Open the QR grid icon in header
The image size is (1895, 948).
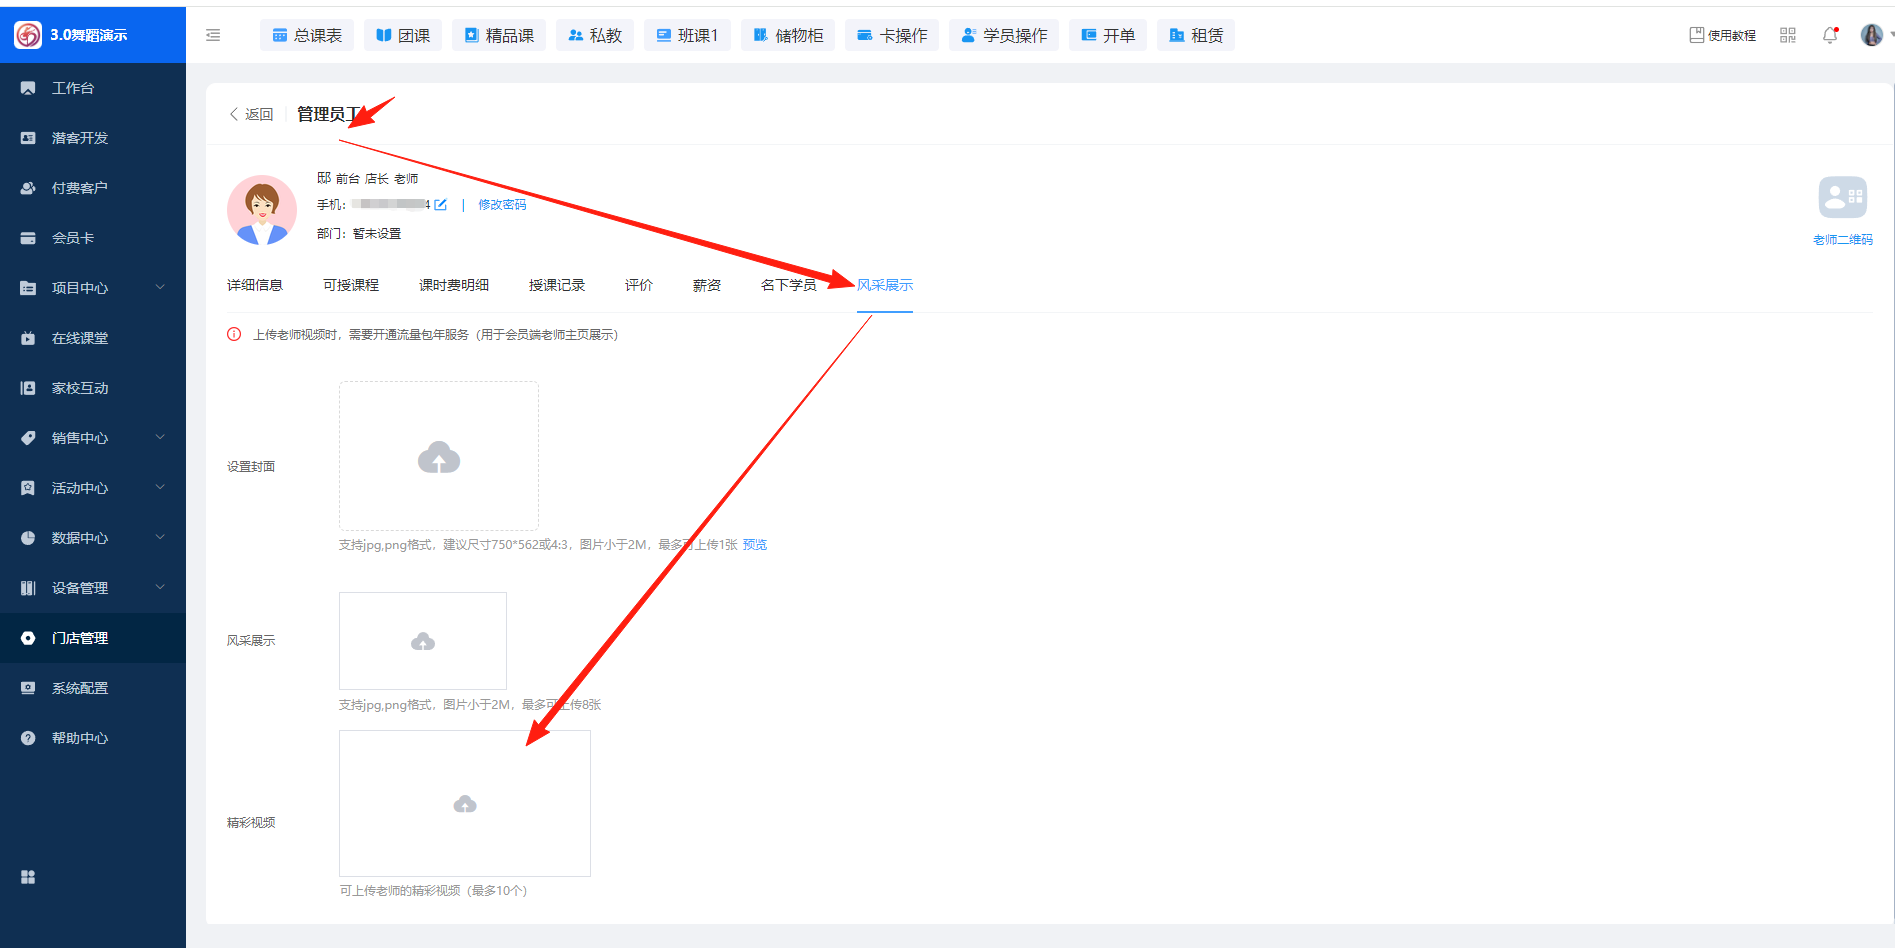coord(1788,35)
